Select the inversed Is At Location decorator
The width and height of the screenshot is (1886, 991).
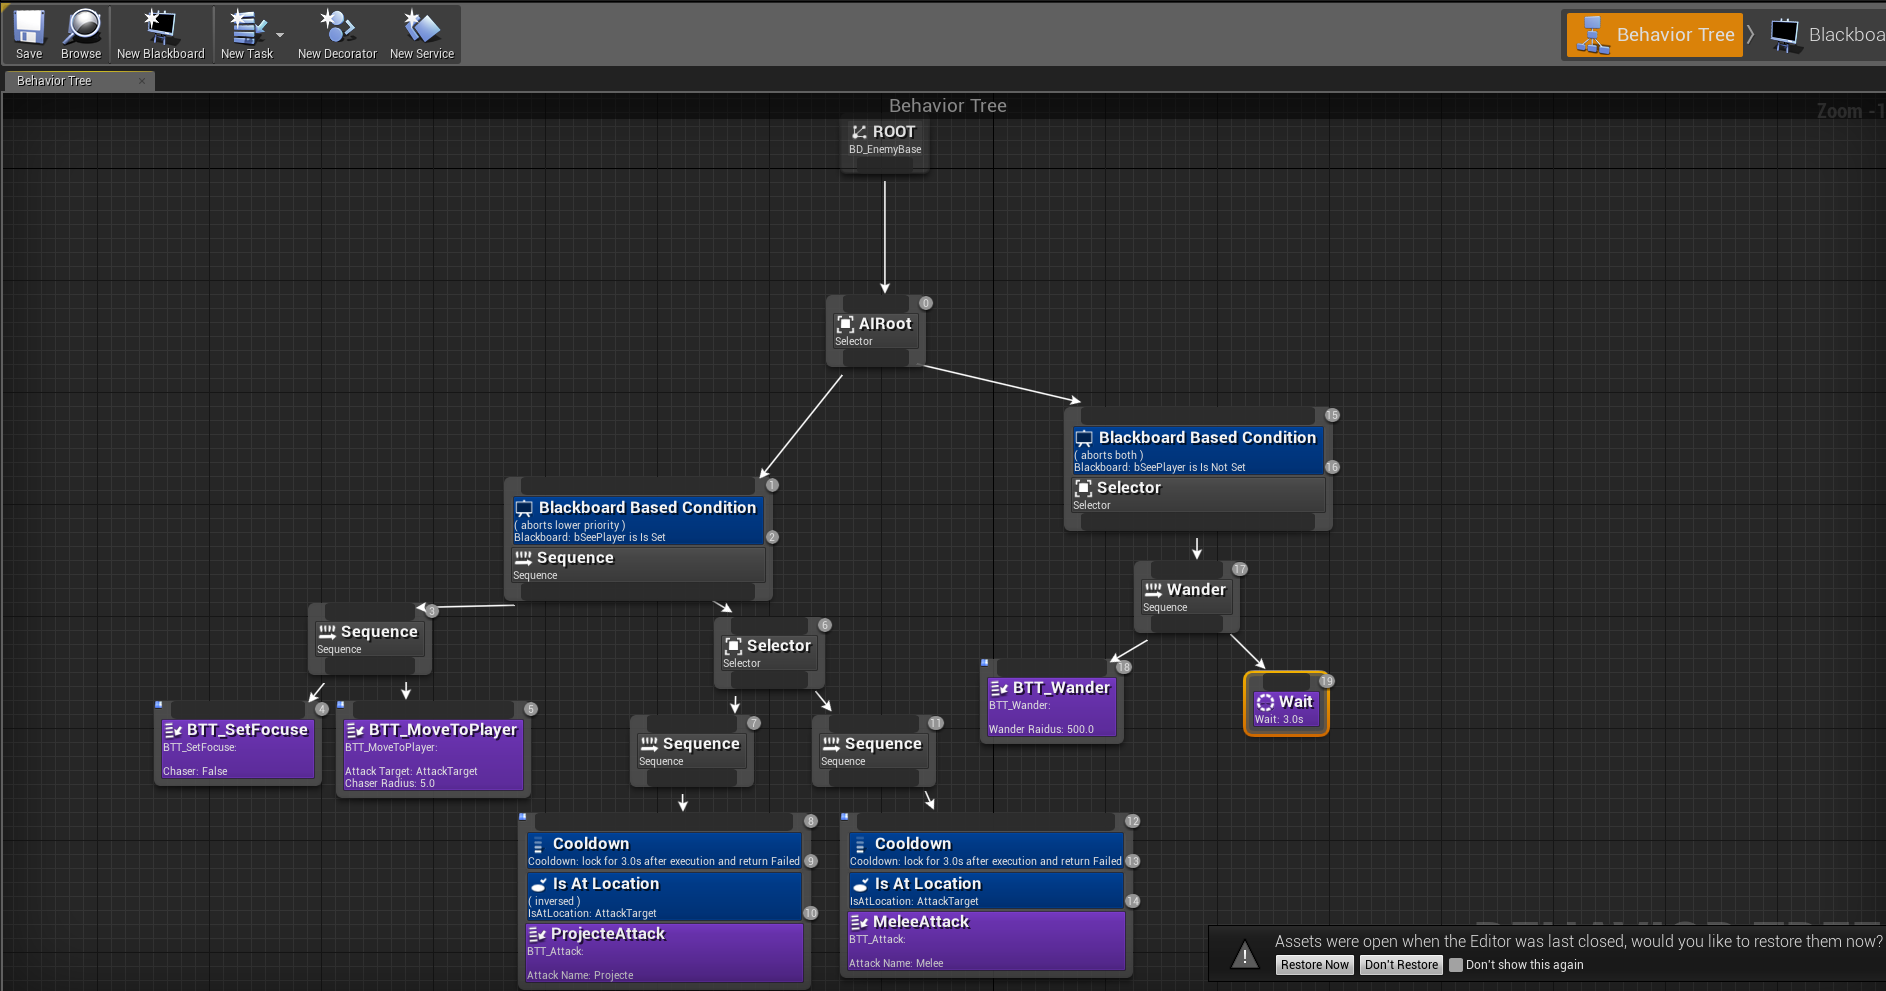[665, 897]
